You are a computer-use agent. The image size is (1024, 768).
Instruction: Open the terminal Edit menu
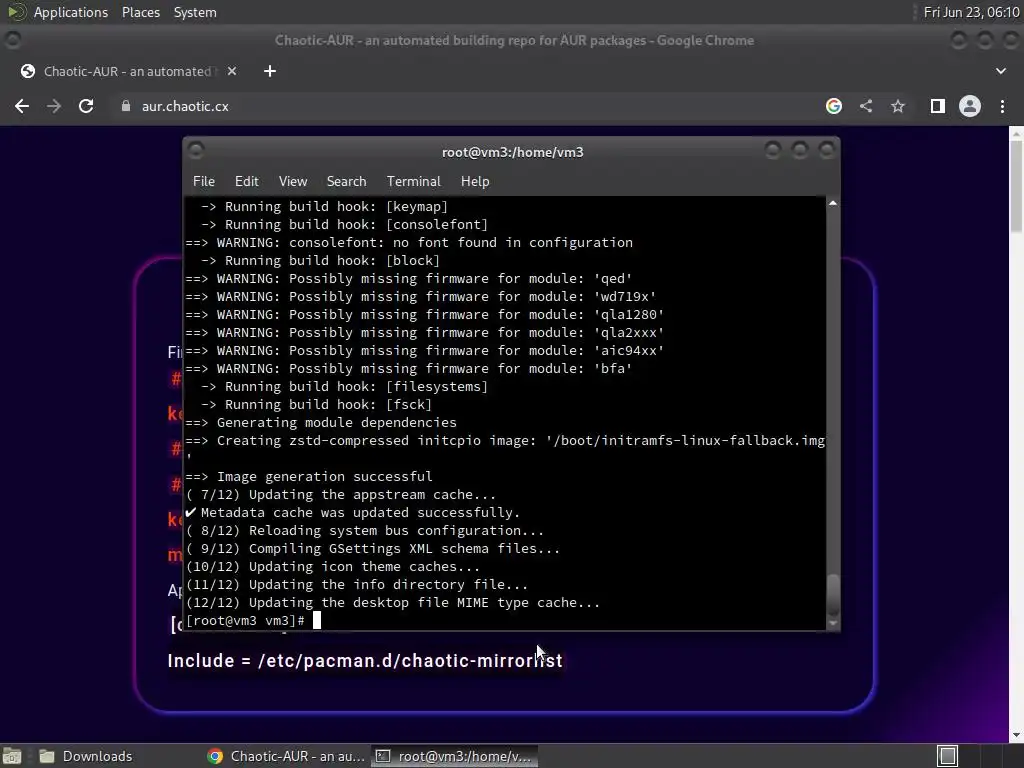click(x=246, y=182)
